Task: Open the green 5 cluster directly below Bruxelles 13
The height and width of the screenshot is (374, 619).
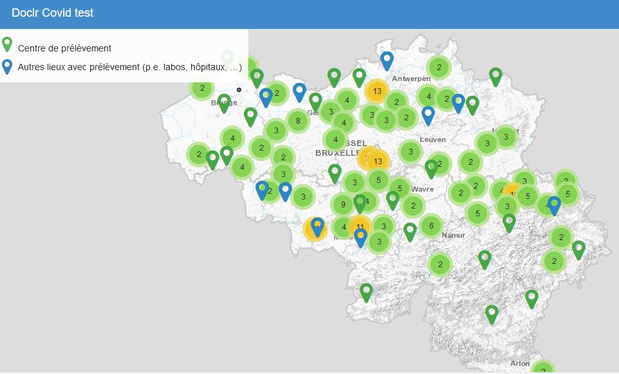Action: [378, 180]
